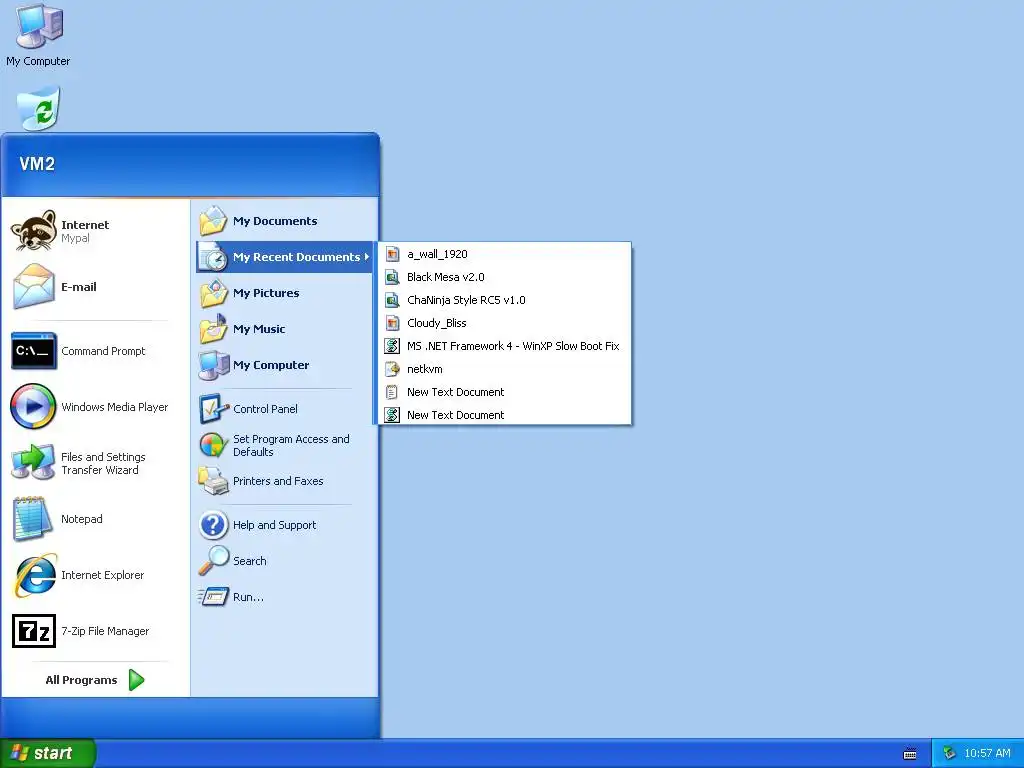Viewport: 1024px width, 768px height.
Task: Open Control Panel icon
Action: pos(214,409)
